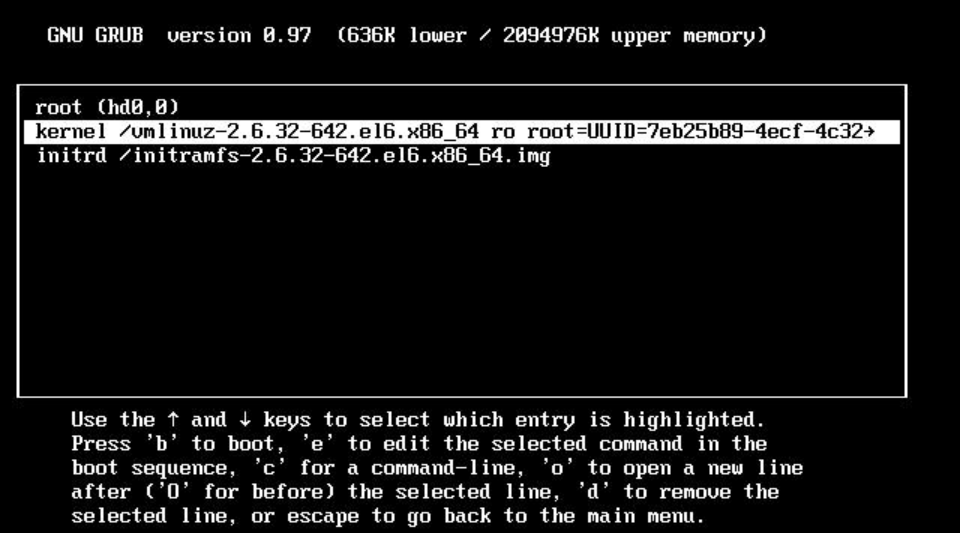Click the up arrow symbol in the instructions
The image size is (960, 533).
[x=173, y=420]
